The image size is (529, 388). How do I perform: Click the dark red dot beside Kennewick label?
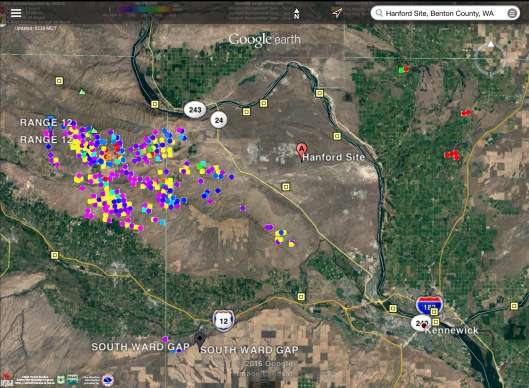(x=424, y=326)
